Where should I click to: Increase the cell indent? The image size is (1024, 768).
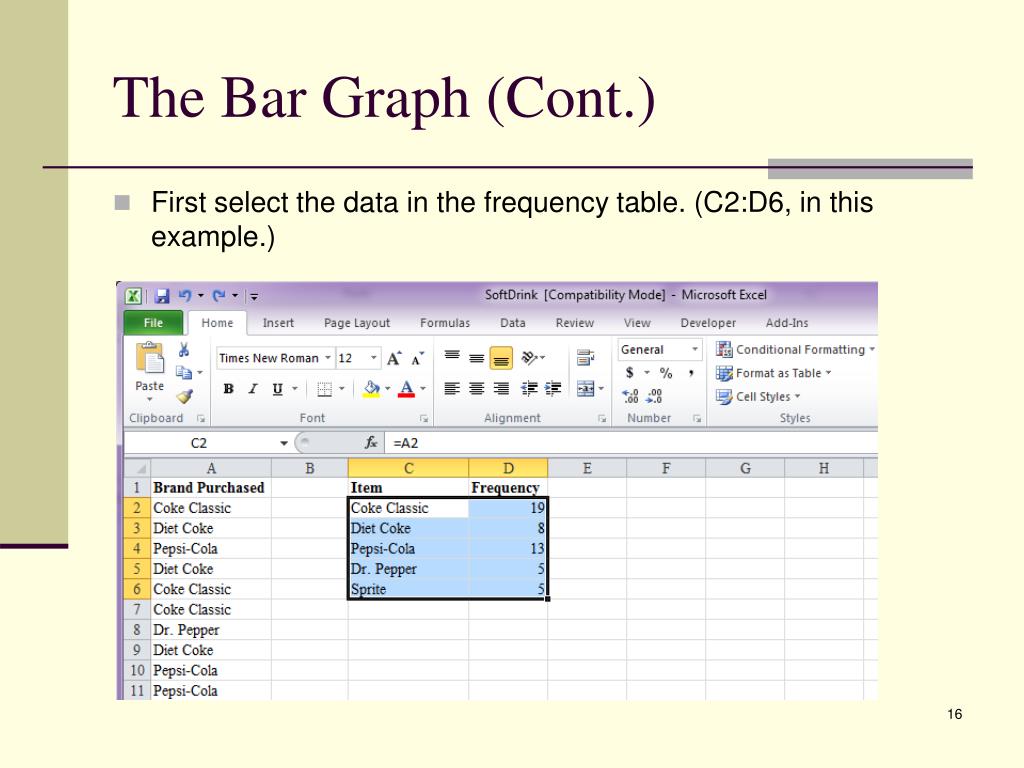[553, 389]
